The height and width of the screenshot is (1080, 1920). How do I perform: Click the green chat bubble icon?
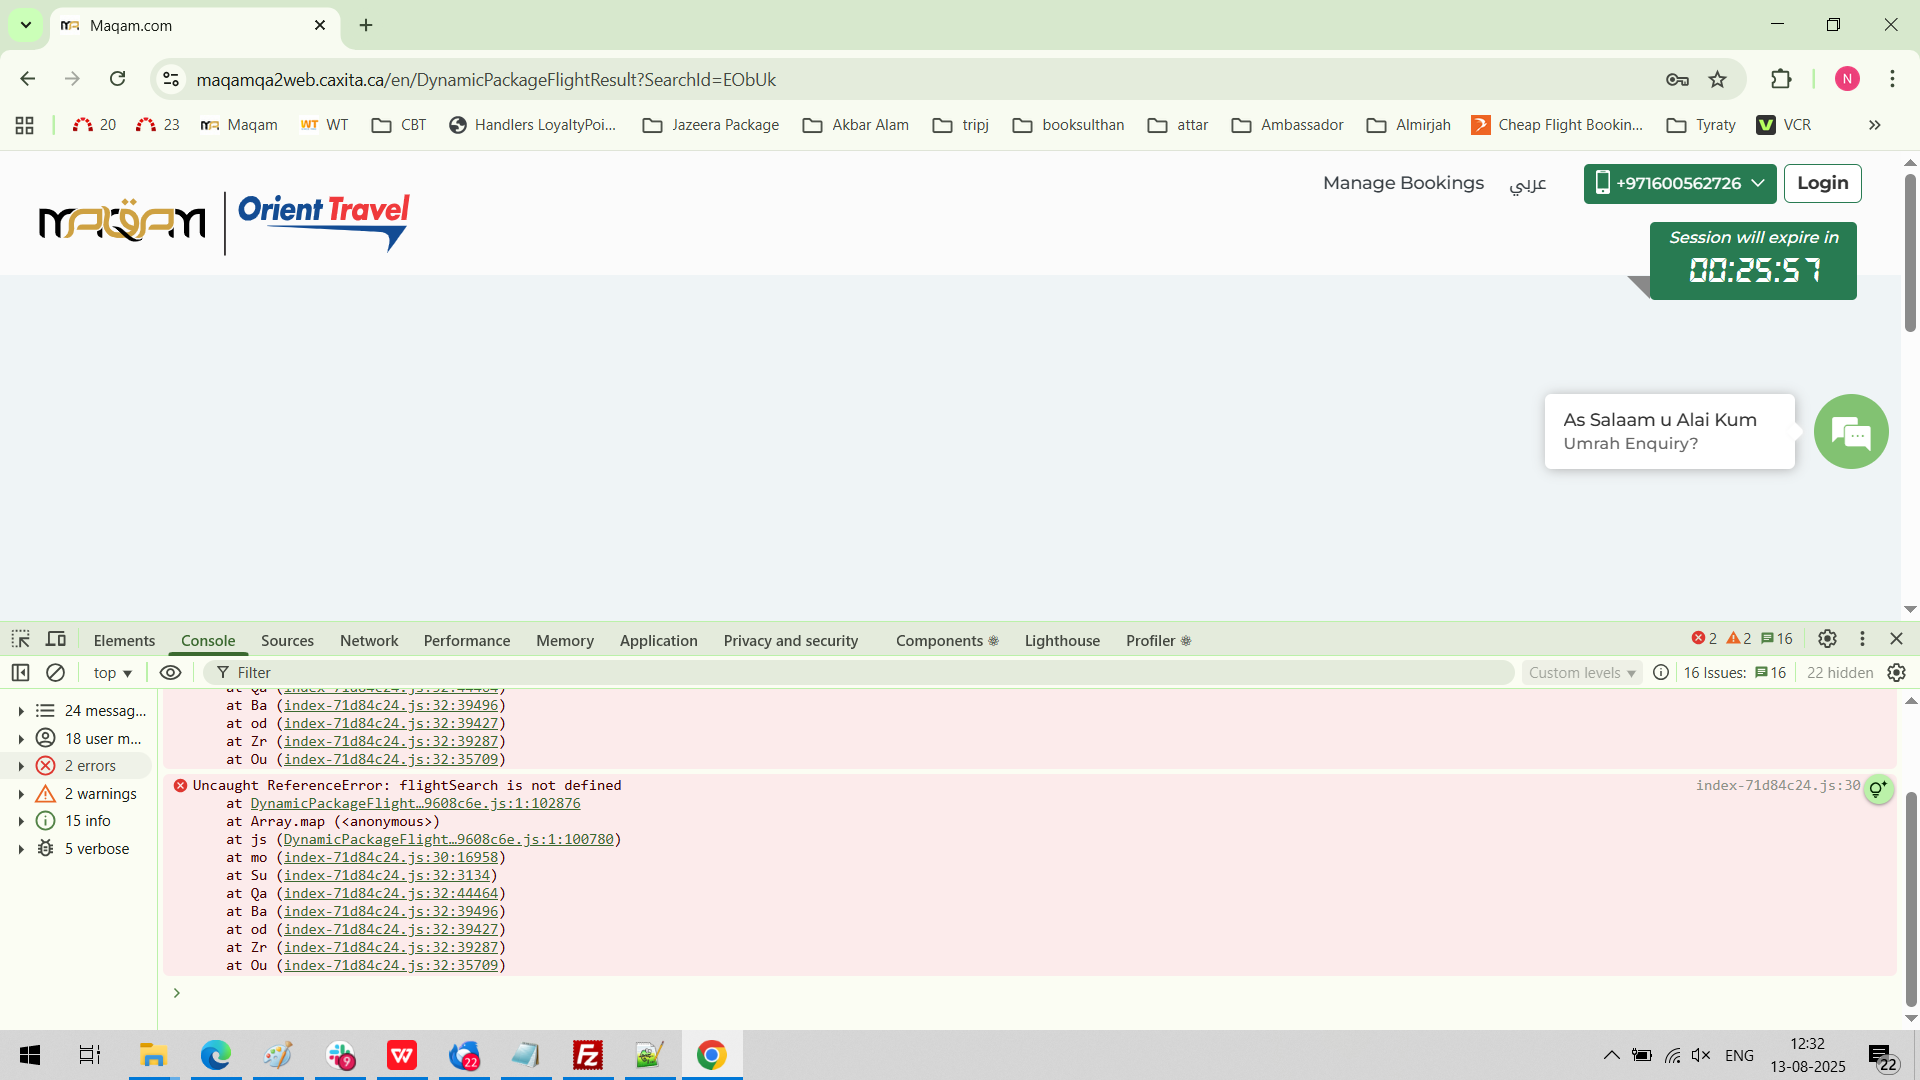click(1851, 432)
